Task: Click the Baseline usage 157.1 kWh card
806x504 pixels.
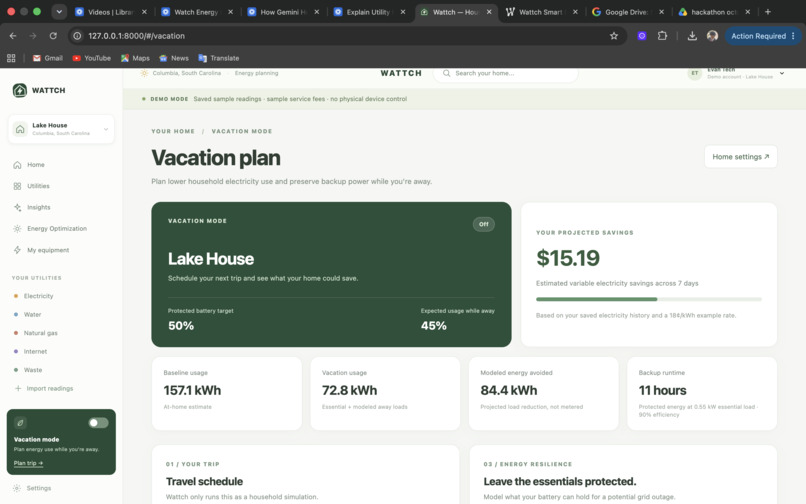Action: click(x=227, y=393)
